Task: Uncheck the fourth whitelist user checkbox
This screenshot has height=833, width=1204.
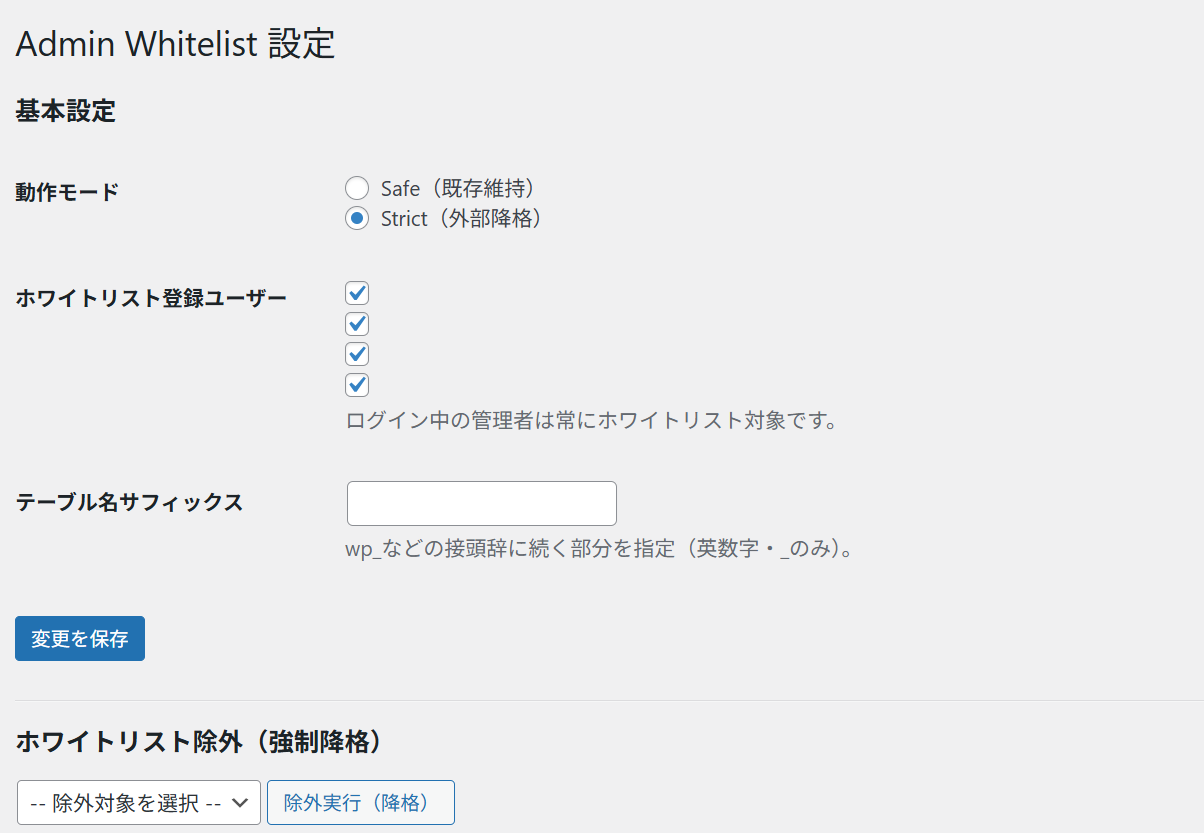Action: pos(357,385)
